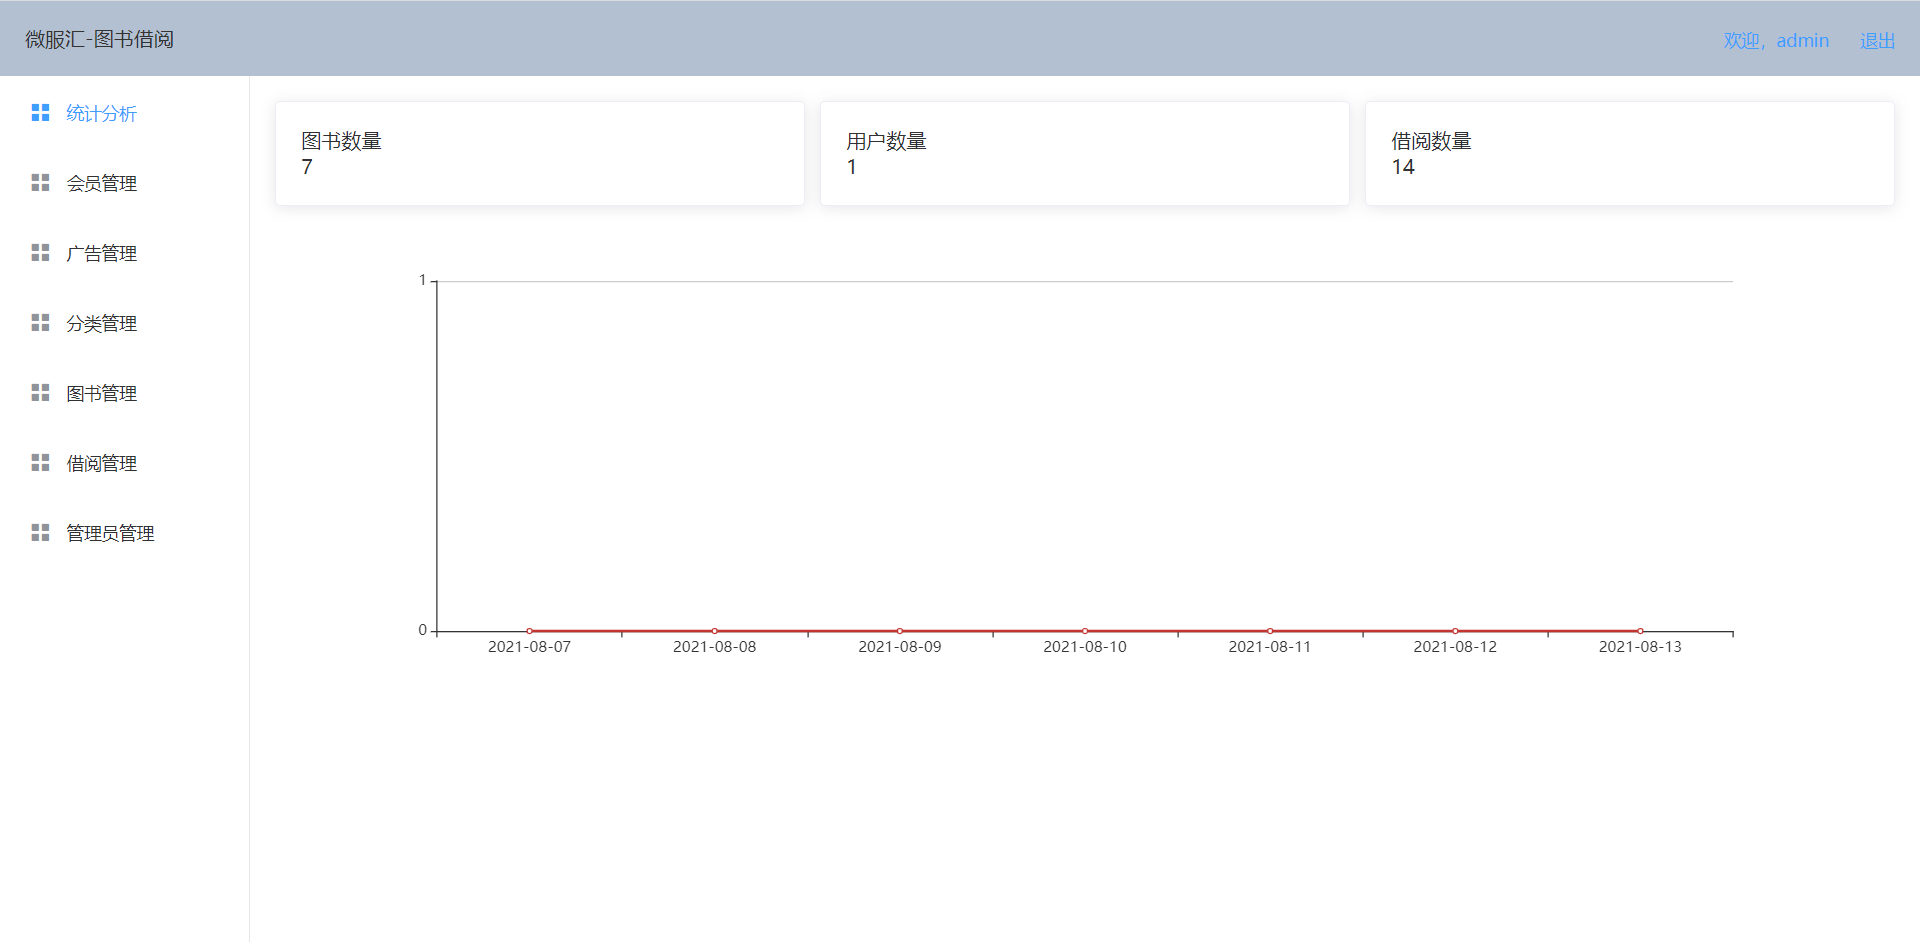1920x942 pixels.
Task: Select the 借阅管理 menu entry
Action: click(x=101, y=462)
